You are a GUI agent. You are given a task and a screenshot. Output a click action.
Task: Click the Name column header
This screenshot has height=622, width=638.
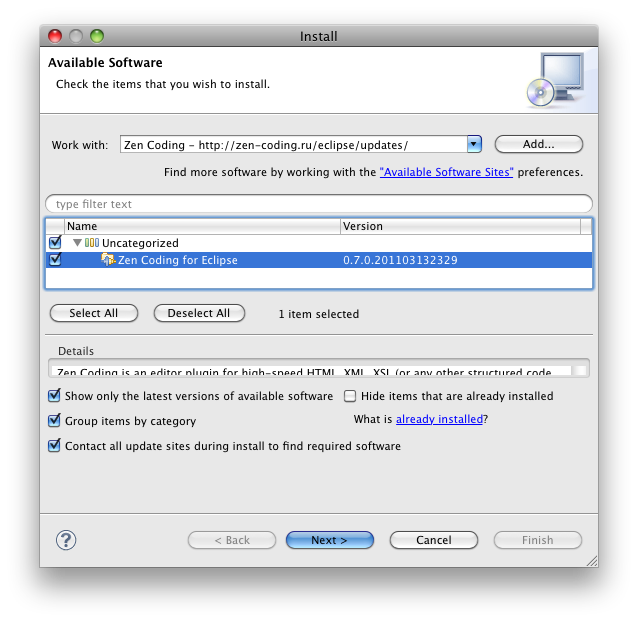pyautogui.click(x=202, y=226)
